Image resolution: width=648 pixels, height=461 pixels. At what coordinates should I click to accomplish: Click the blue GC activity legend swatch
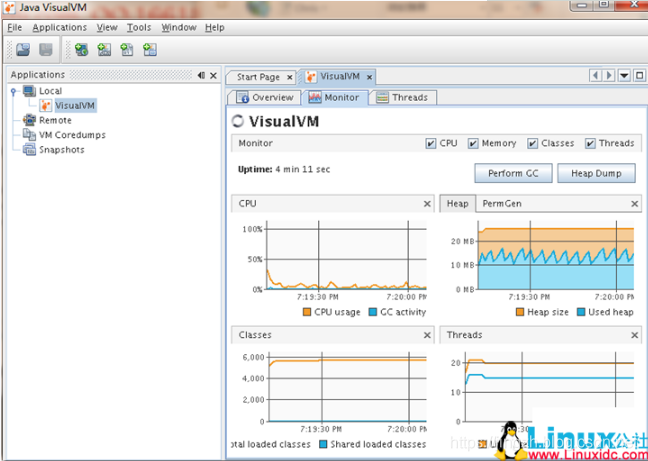373,312
